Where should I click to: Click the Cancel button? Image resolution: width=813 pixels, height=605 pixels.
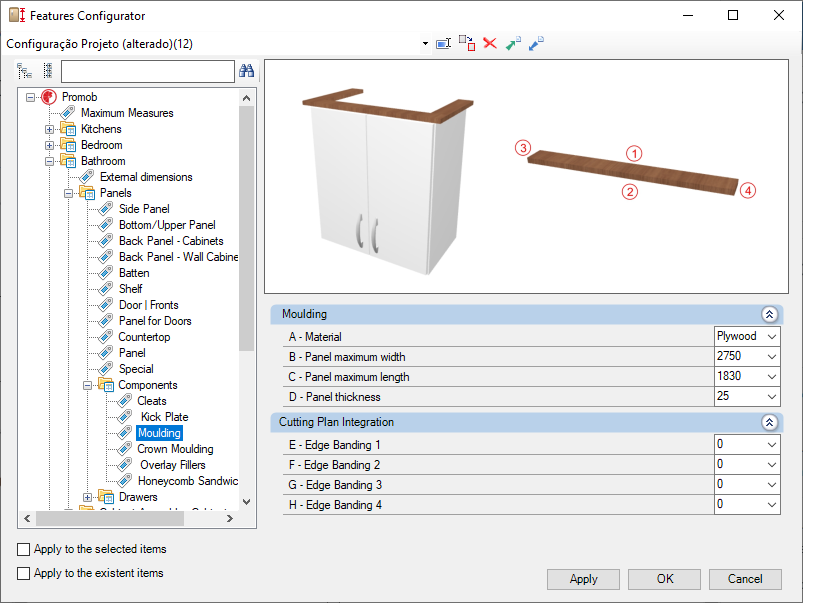pyautogui.click(x=745, y=580)
